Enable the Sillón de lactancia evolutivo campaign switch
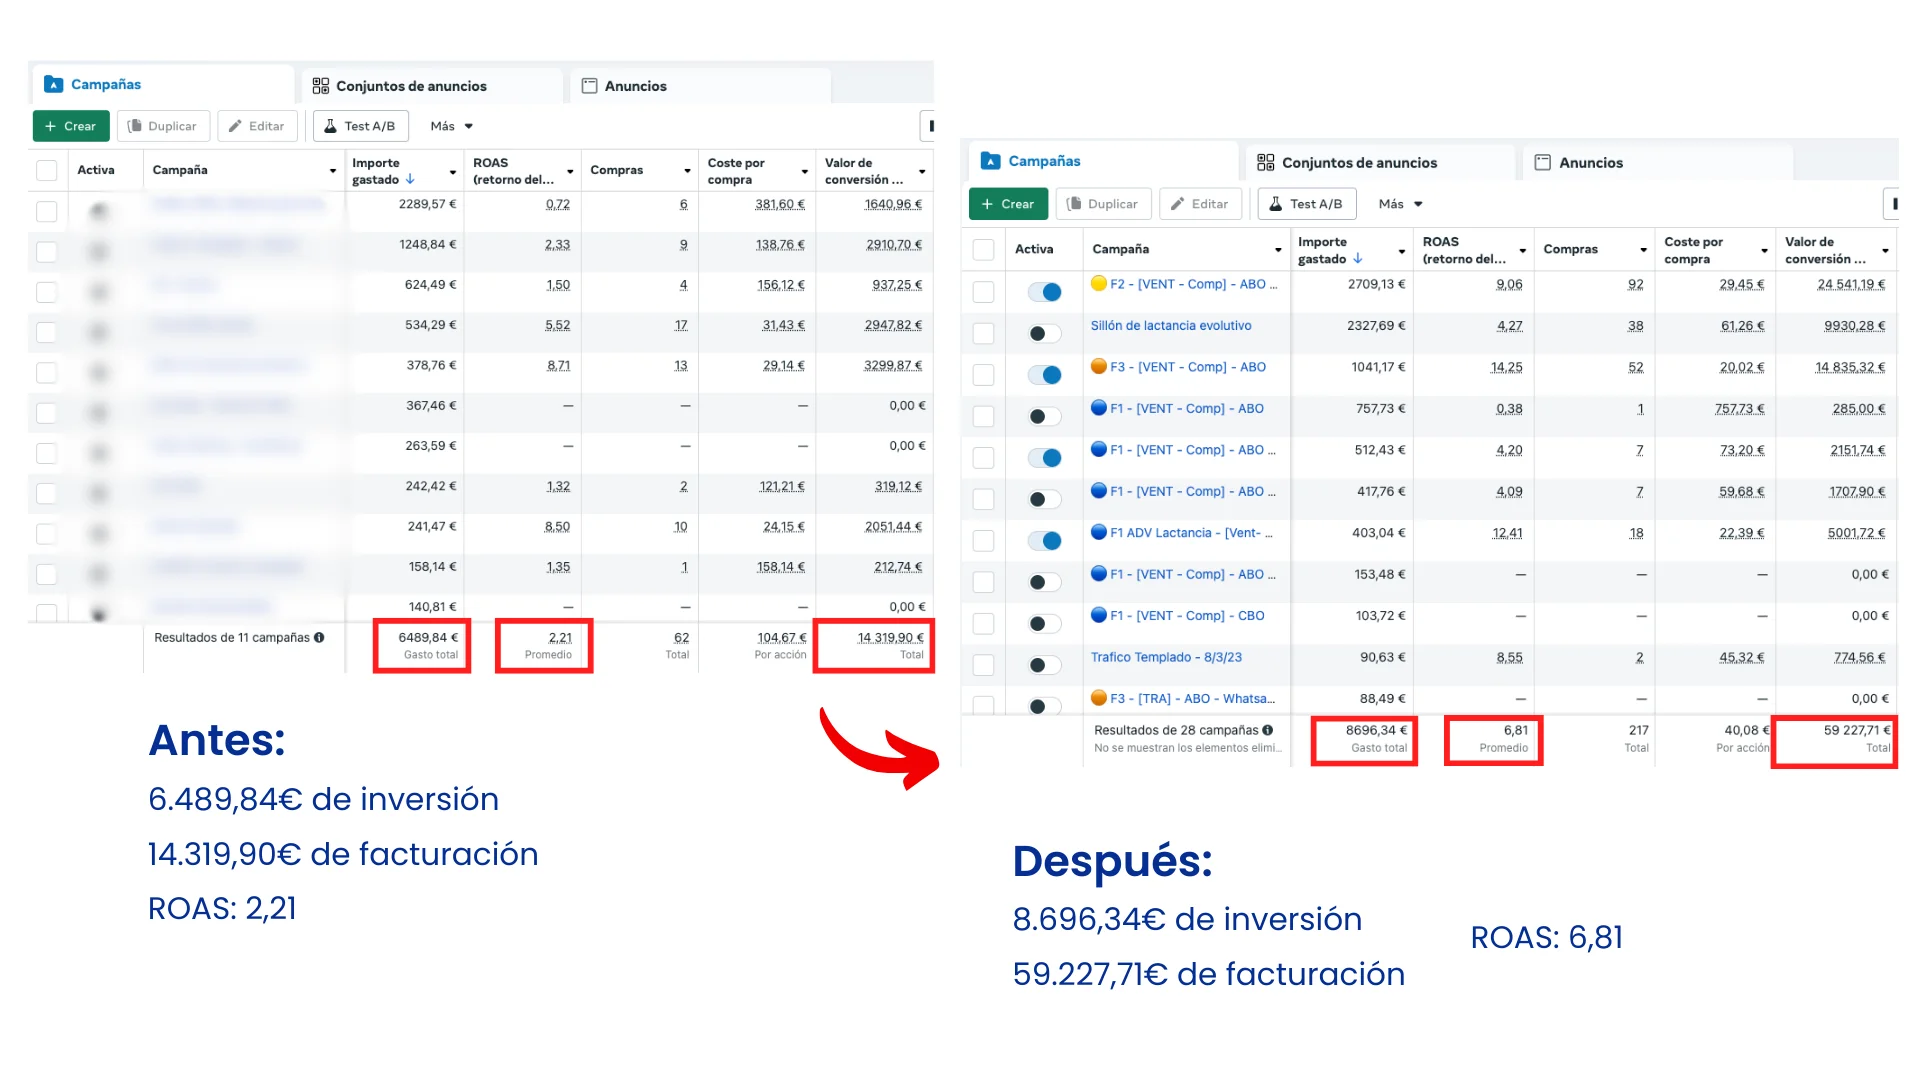Screen dimensions: 1920x1080 1045,333
